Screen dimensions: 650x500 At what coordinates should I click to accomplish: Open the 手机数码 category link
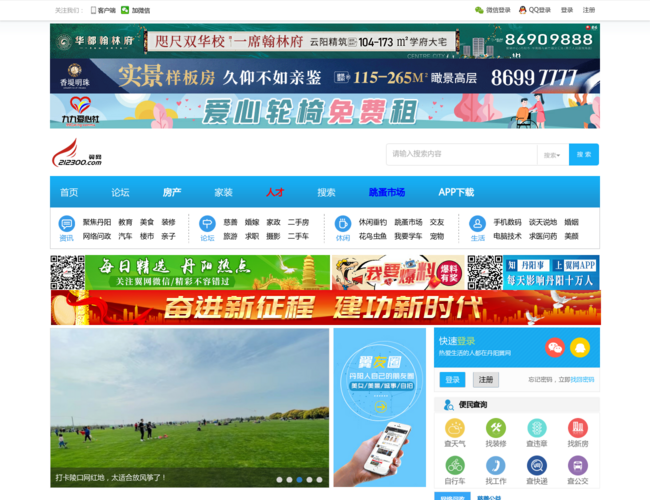pyautogui.click(x=507, y=222)
